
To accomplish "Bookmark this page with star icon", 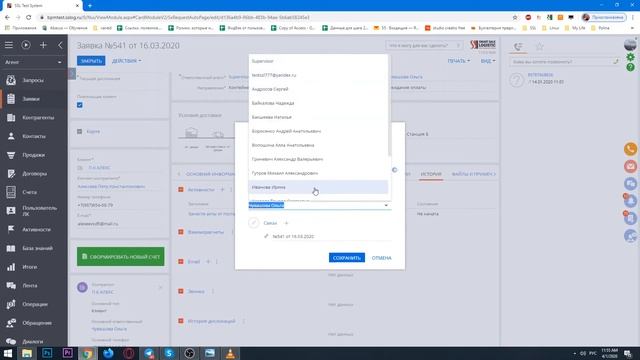I will click(x=515, y=17).
